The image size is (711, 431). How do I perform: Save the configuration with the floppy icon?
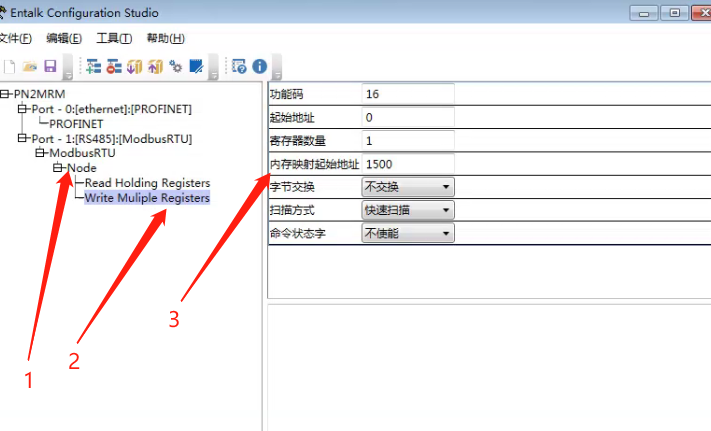tap(50, 67)
